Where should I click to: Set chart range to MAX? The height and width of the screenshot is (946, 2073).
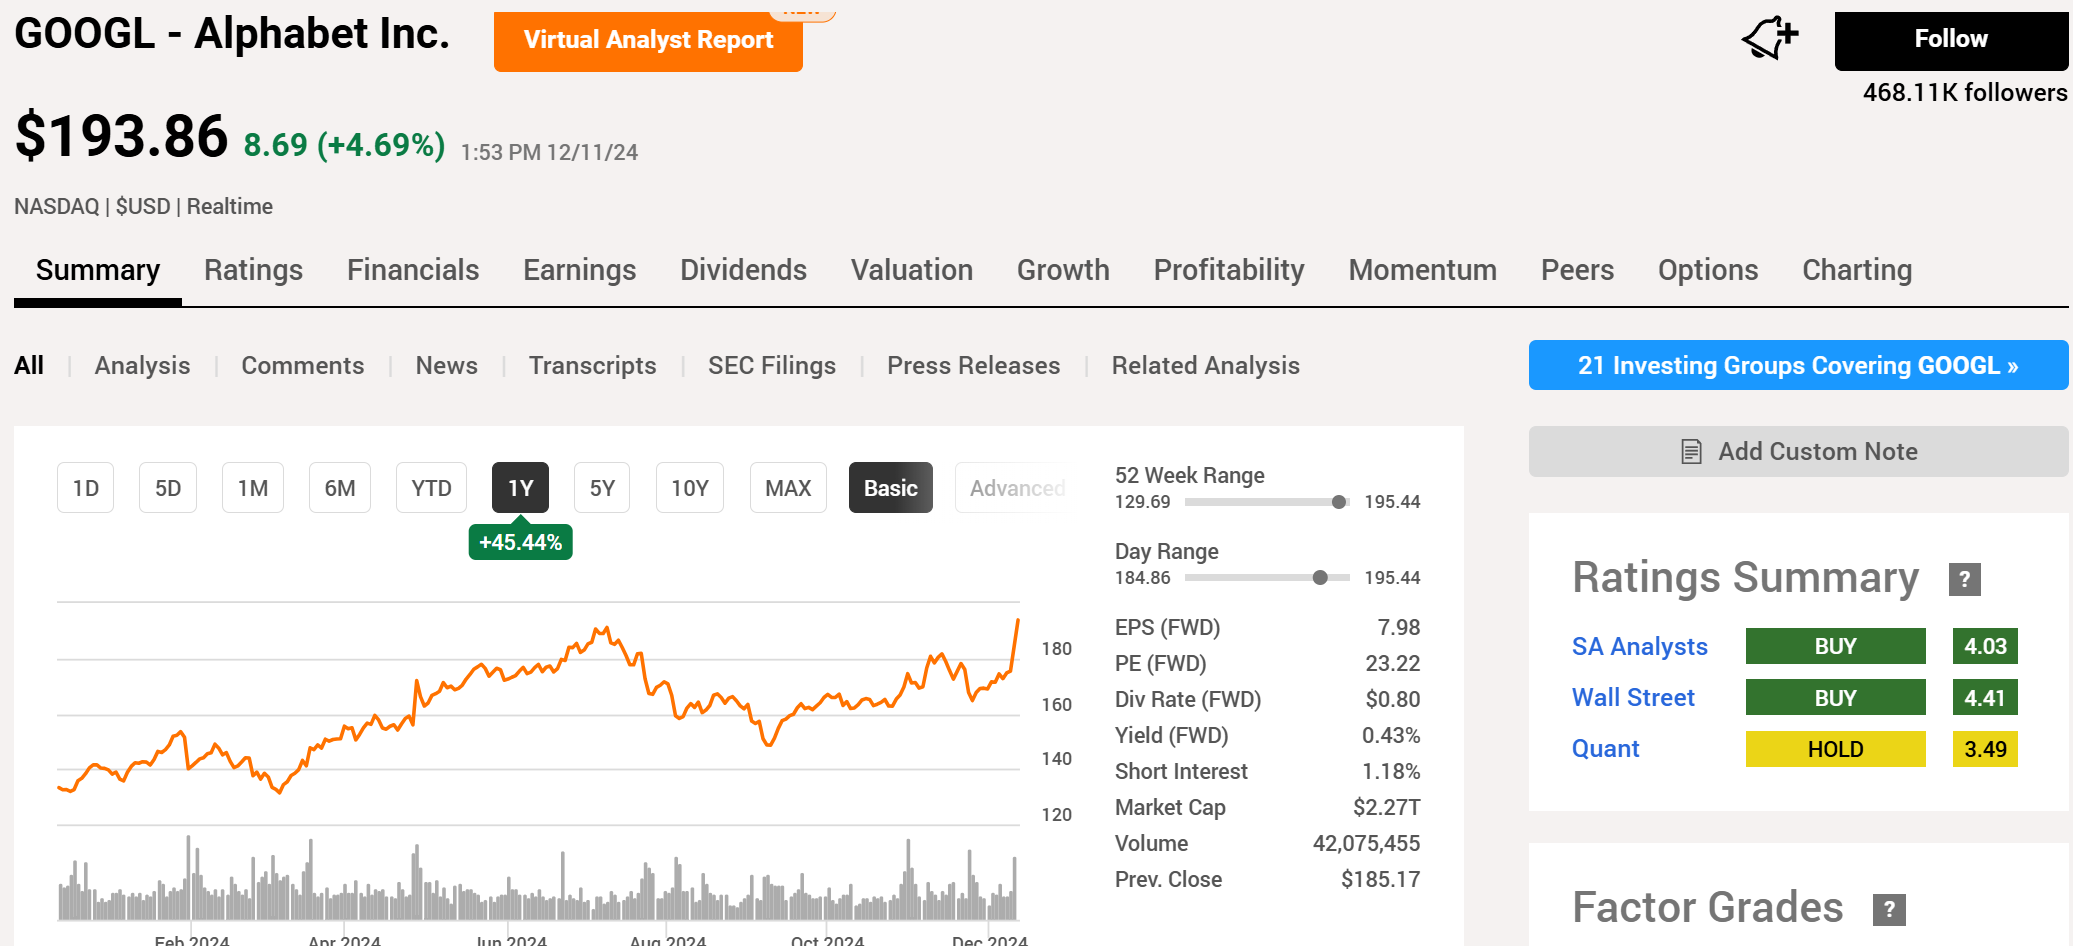click(x=788, y=488)
